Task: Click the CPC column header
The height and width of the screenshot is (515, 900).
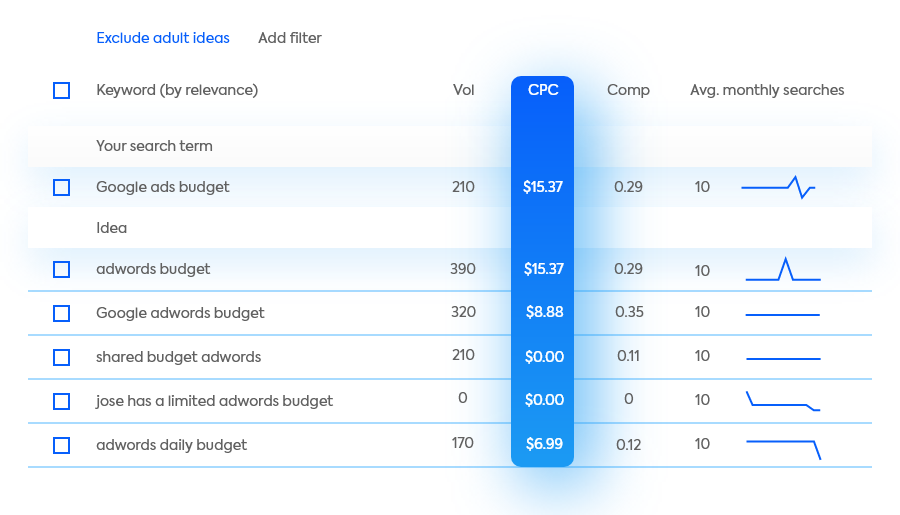Action: click(543, 90)
